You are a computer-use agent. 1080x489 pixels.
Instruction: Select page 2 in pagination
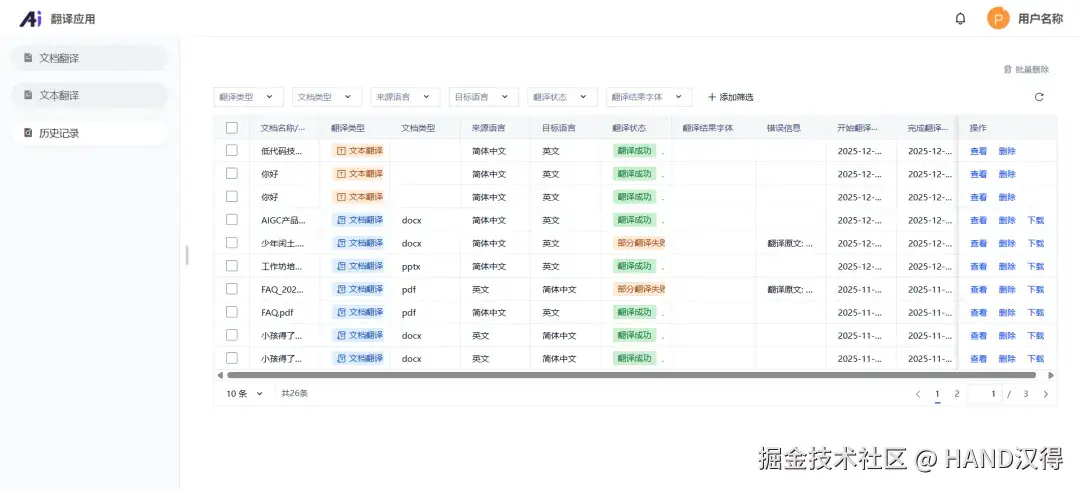[x=957, y=394]
